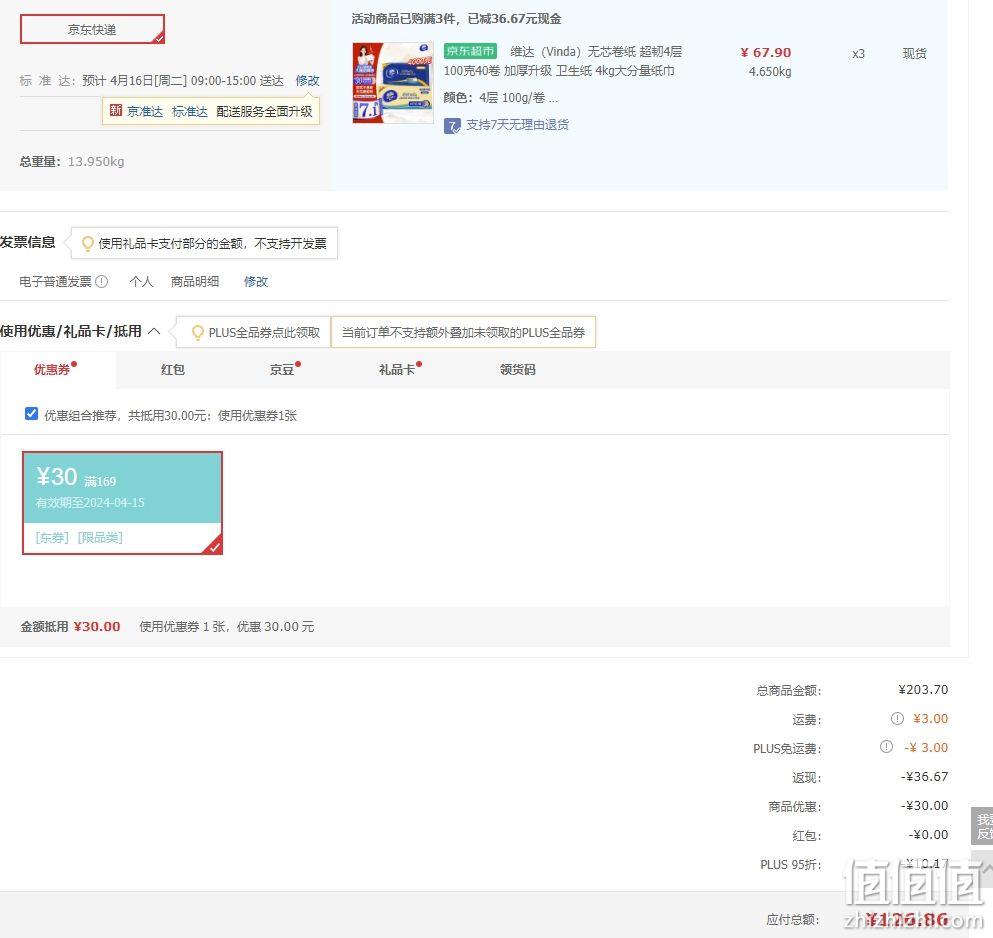The width and height of the screenshot is (993, 938).
Task: Click the 商品明细 invoice content text
Action: tap(195, 281)
